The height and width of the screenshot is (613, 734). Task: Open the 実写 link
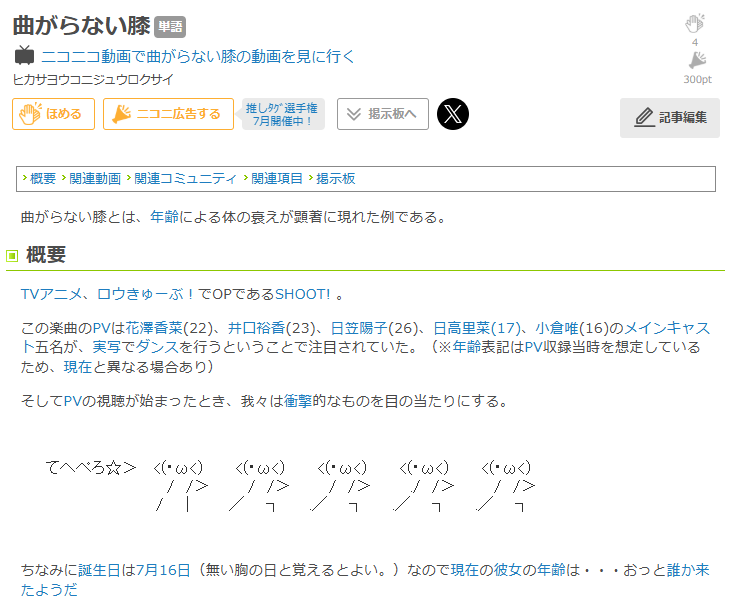[x=106, y=347]
